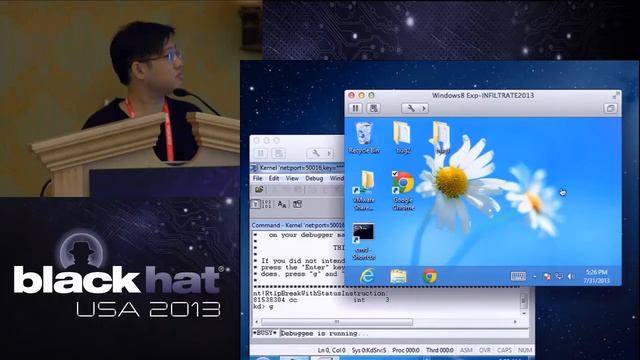Screen dimensions: 640x360
Task: Pause the Windows8 Exp-INFILTRATE2013 virtual machine
Action: (x=356, y=108)
